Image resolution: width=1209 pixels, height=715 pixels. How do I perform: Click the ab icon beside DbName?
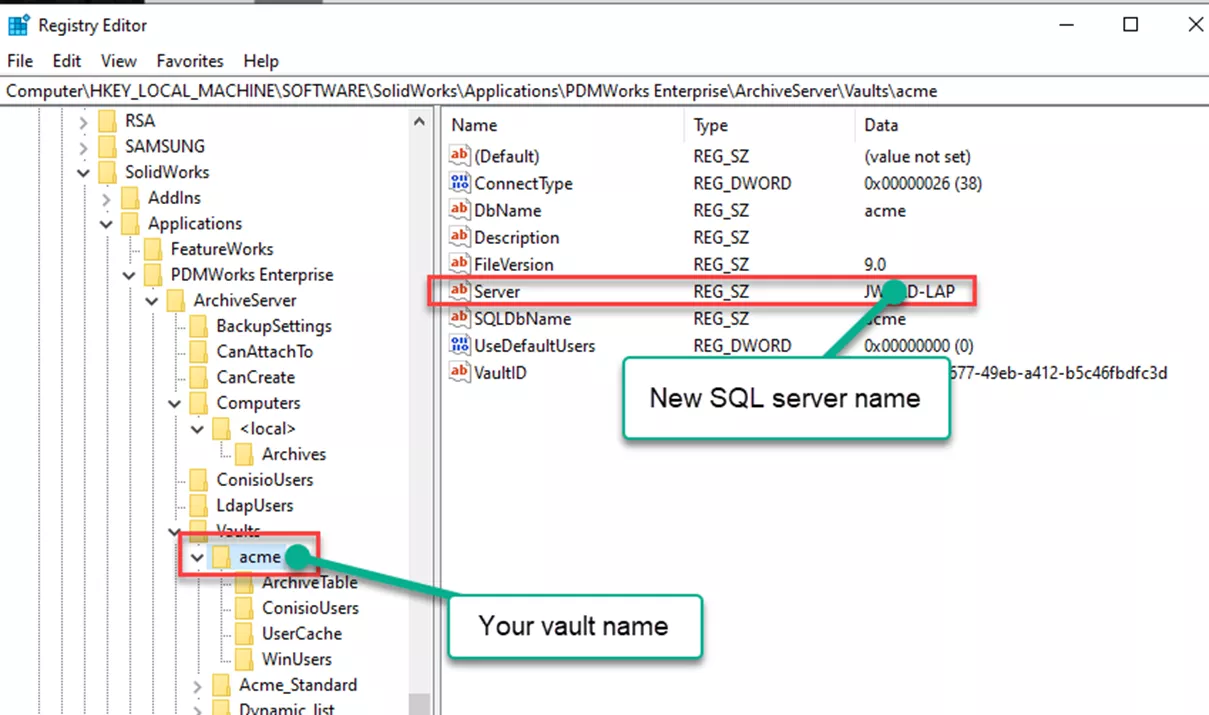point(459,210)
